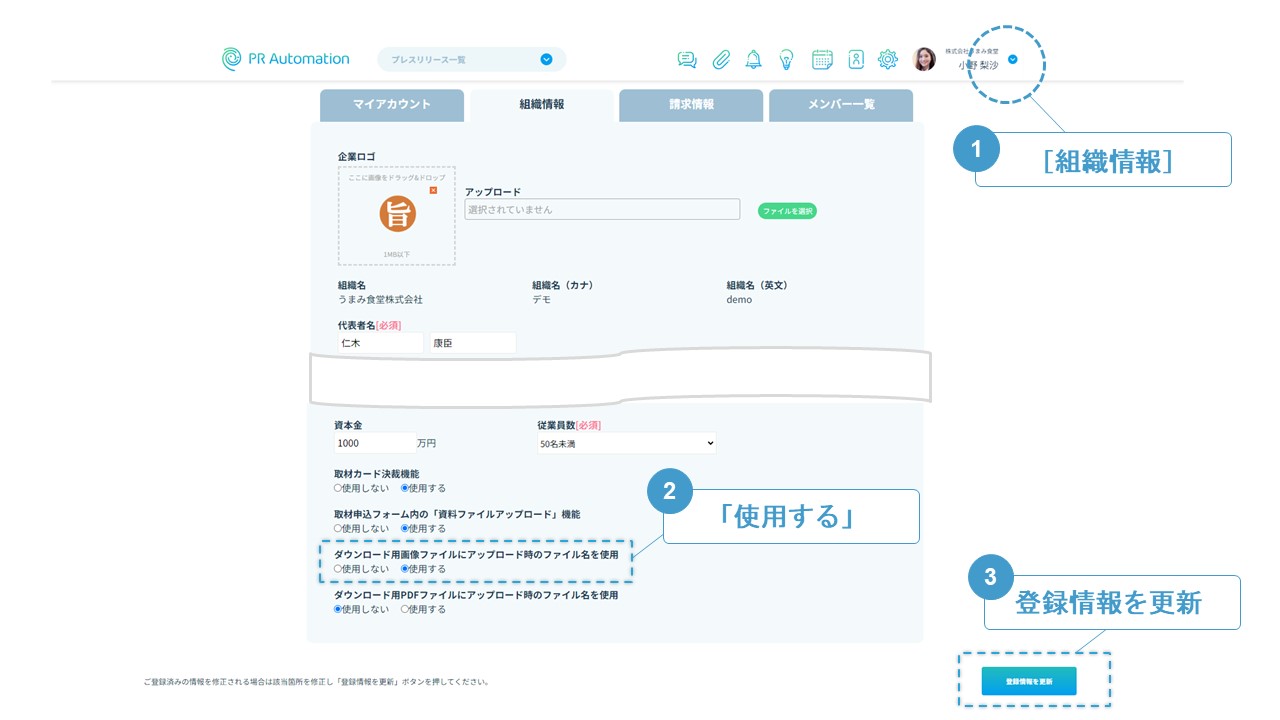Remove company logo with orange X icon

coord(433,190)
